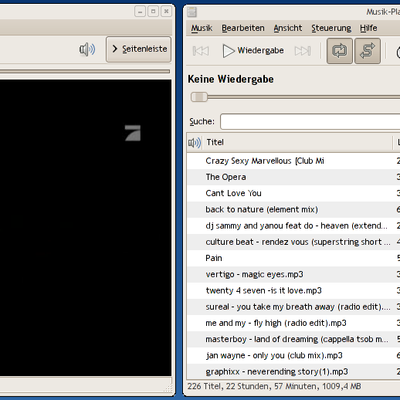Select the track The Opera
Viewport: 400px width, 400px height.
293,177
